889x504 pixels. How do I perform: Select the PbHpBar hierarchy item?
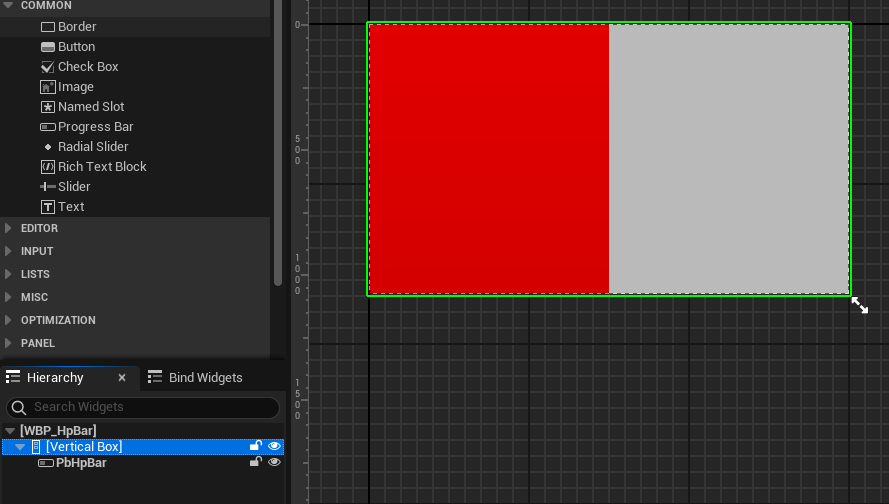click(x=143, y=463)
